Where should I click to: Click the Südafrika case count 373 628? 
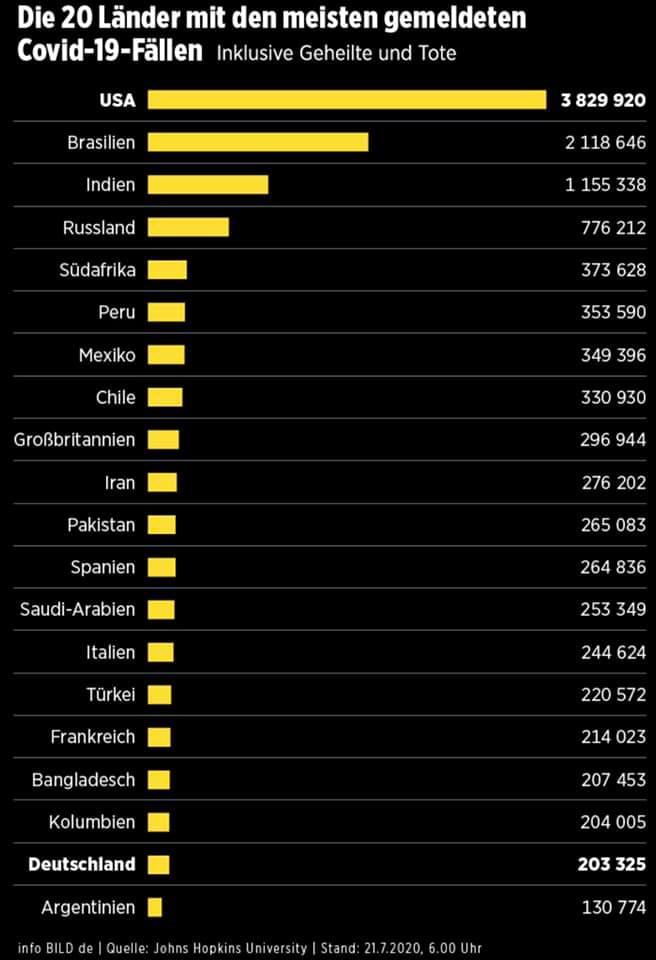click(x=613, y=270)
